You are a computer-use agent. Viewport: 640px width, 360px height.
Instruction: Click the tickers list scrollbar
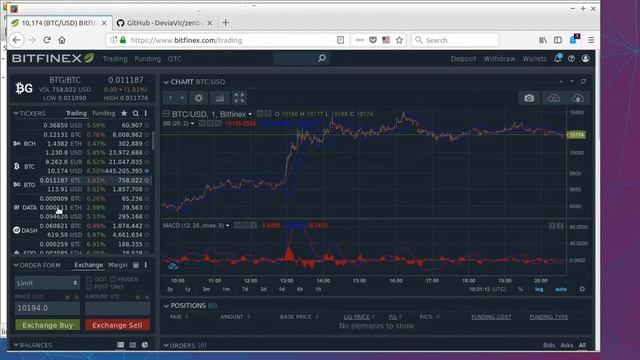153,140
